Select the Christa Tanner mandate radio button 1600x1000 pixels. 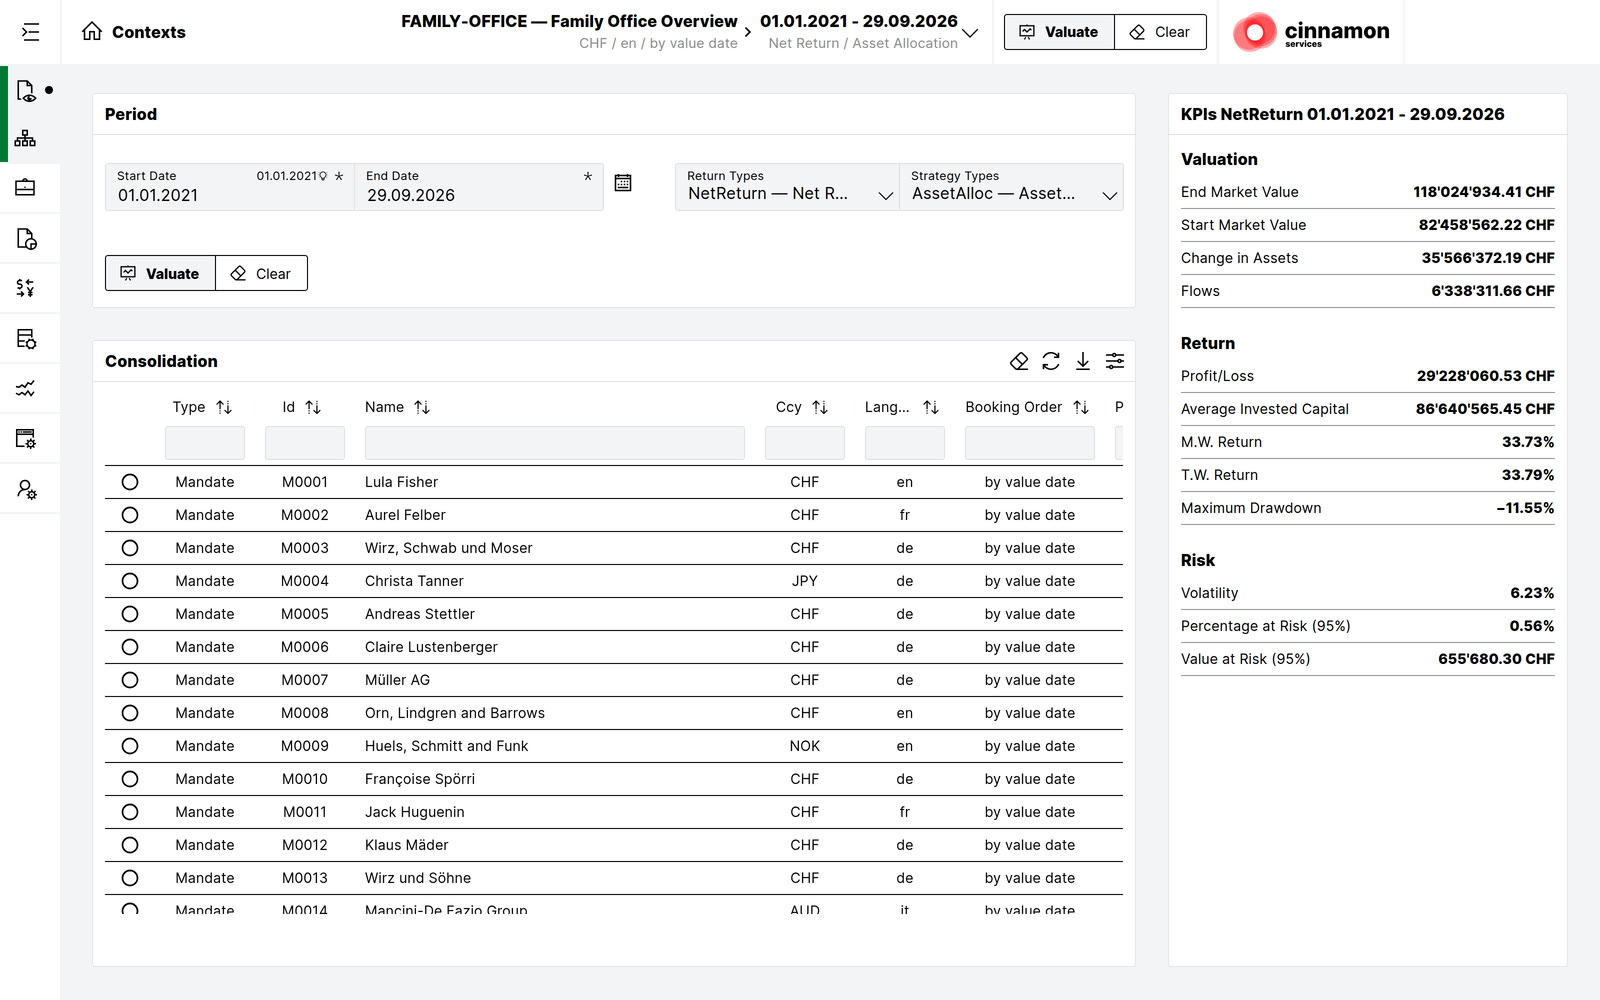click(130, 581)
